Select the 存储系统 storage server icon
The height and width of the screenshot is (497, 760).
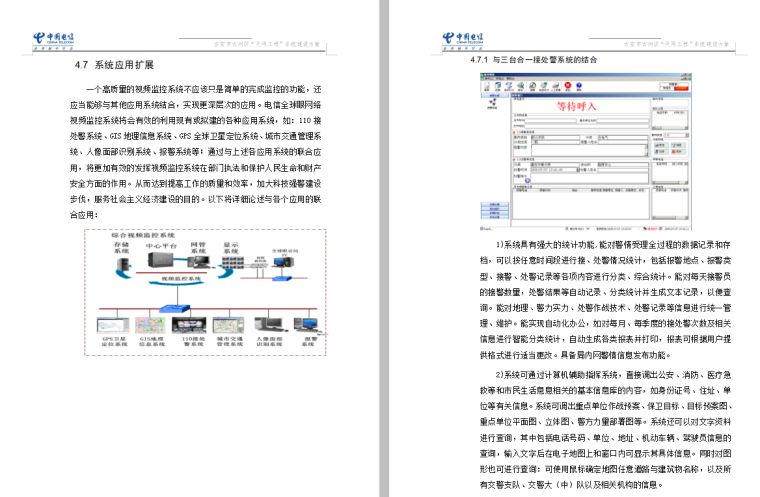point(121,263)
